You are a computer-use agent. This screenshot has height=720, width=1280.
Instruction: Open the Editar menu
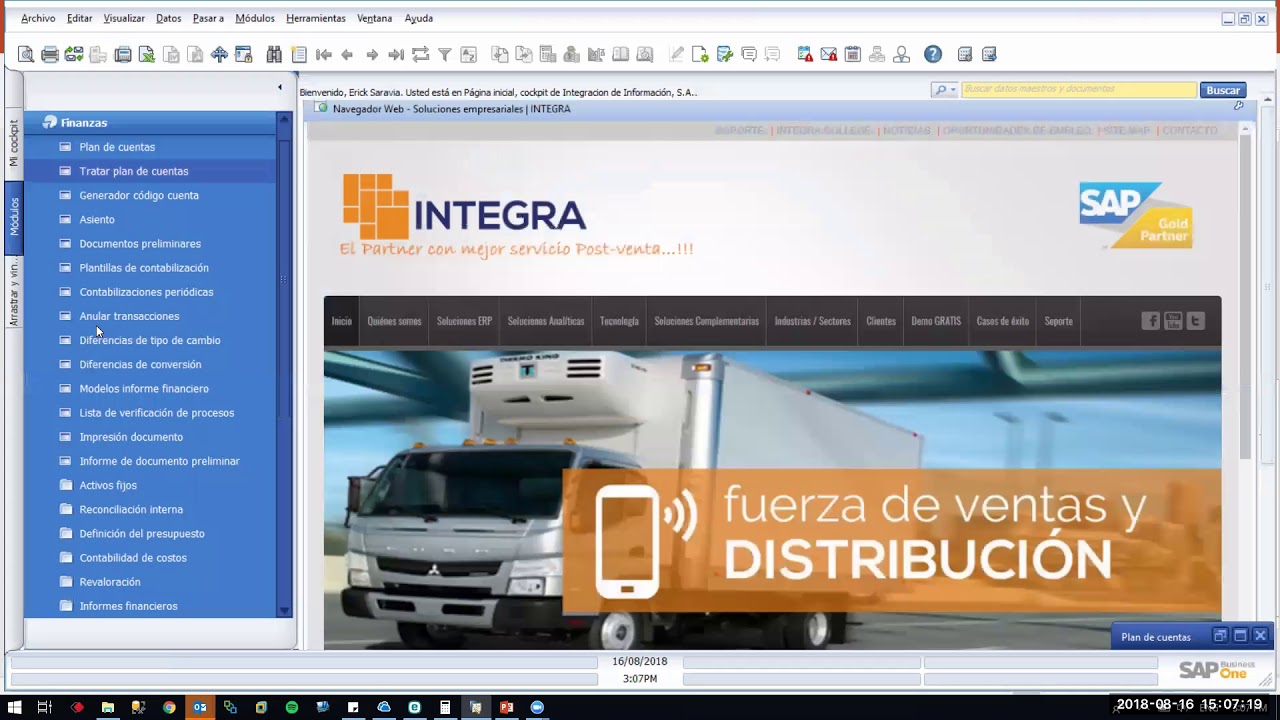click(79, 18)
